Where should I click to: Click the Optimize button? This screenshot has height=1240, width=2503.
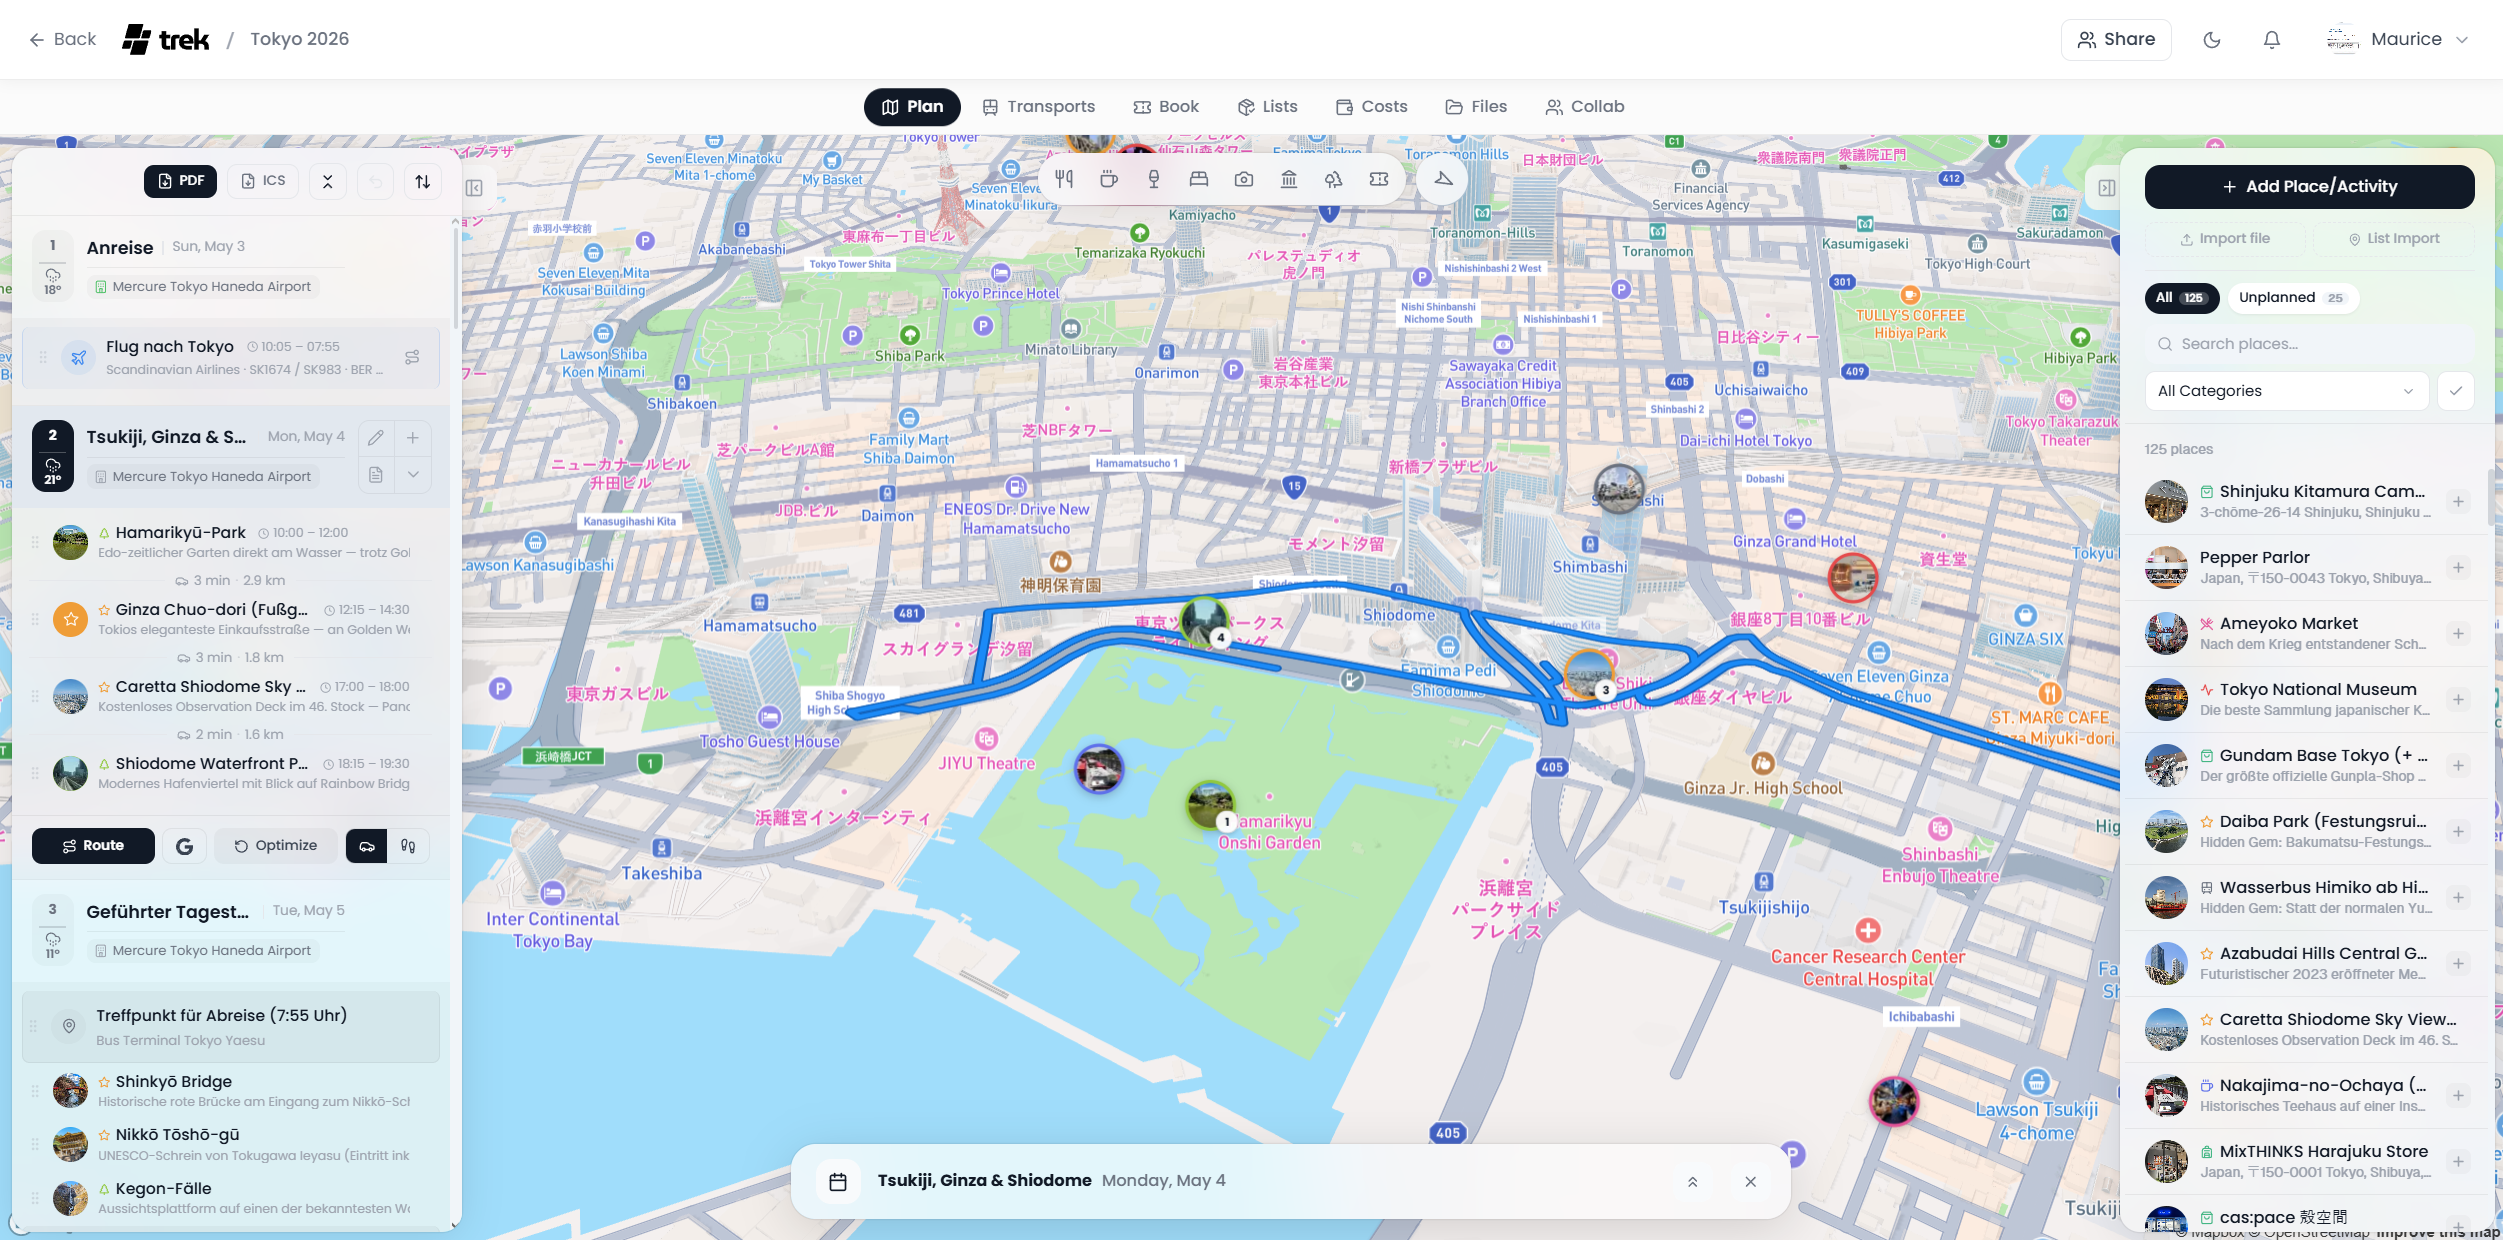[x=276, y=846]
